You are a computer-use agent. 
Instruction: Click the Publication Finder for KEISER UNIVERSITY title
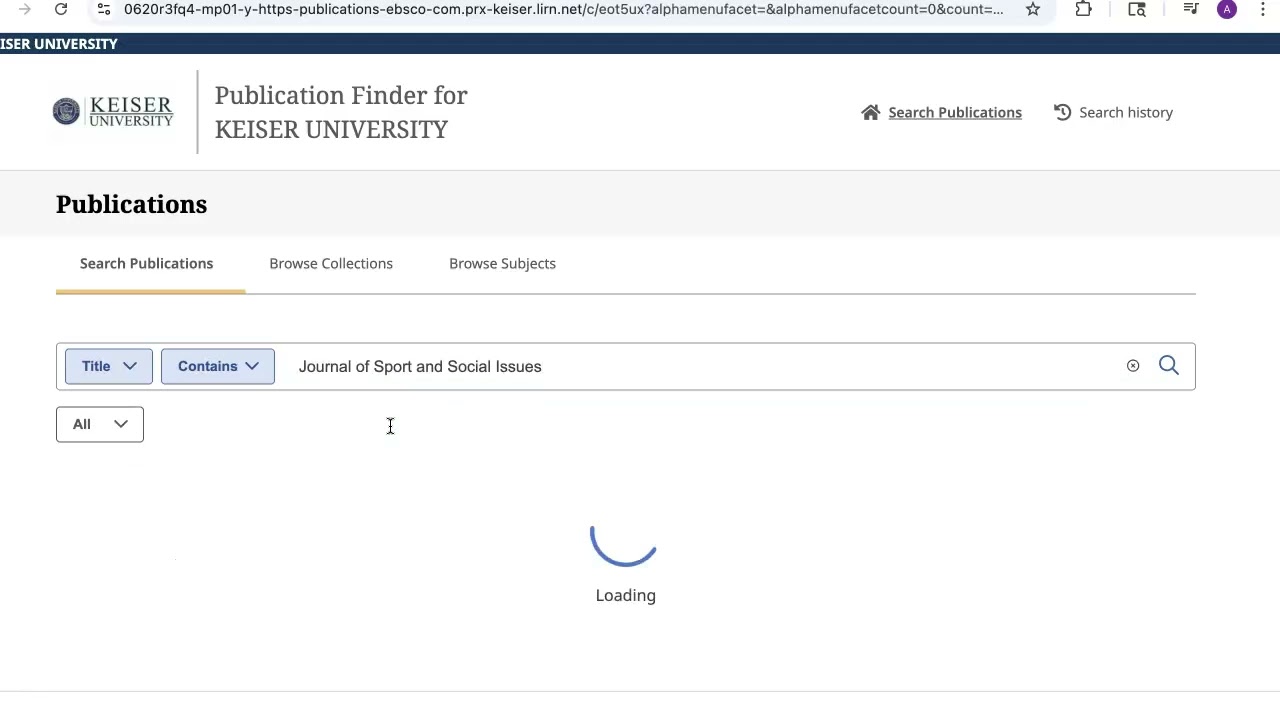[341, 112]
